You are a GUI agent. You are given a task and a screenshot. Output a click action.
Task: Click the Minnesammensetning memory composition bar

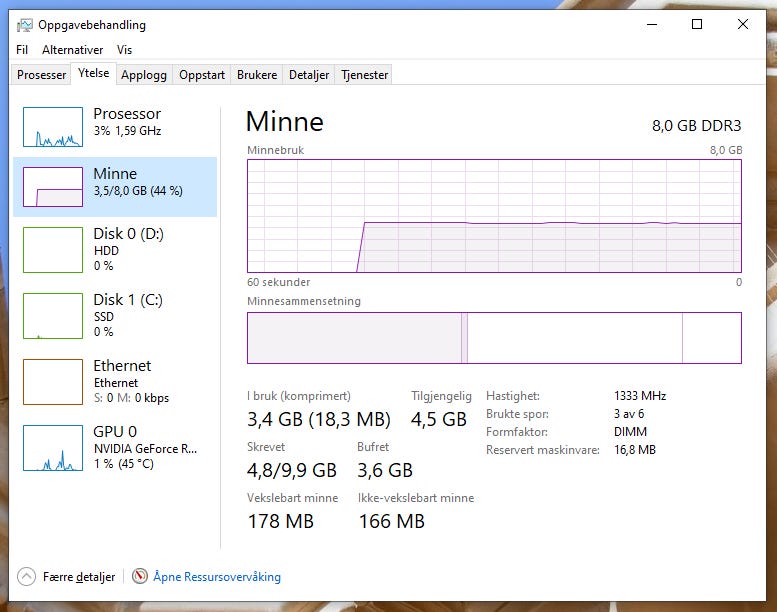pyautogui.click(x=494, y=338)
